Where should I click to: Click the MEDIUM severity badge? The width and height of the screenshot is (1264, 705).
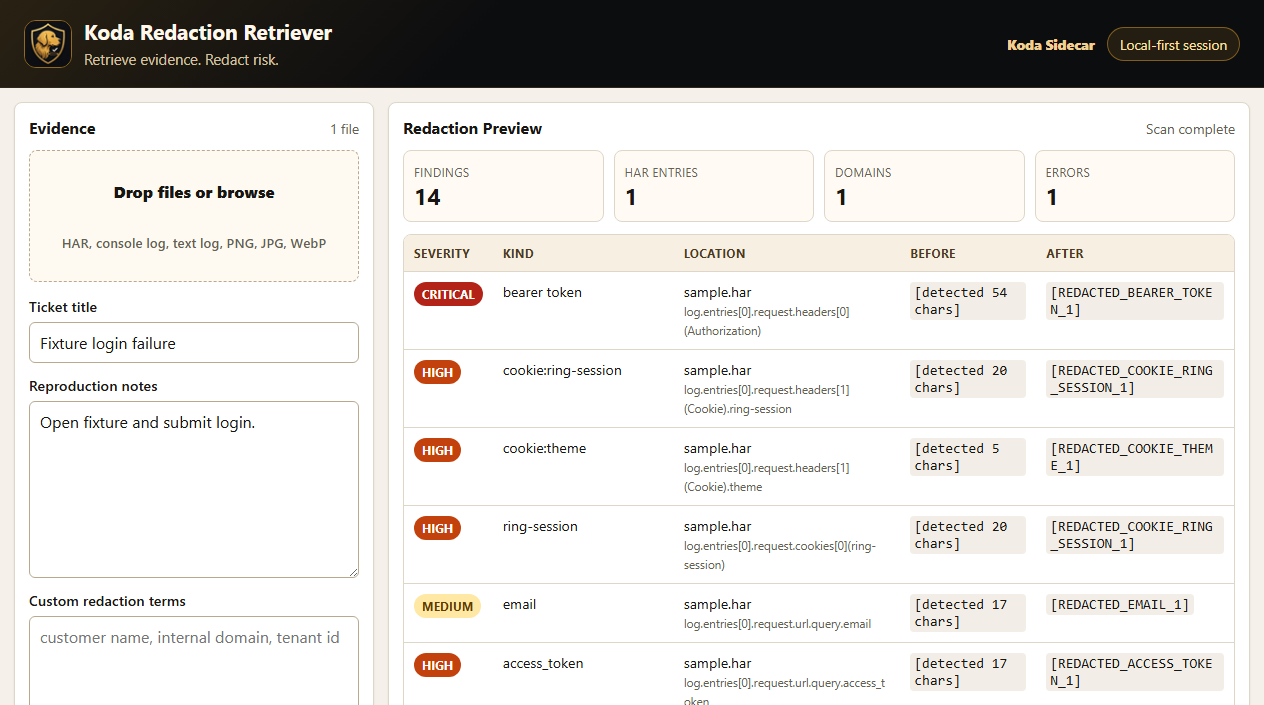447,606
